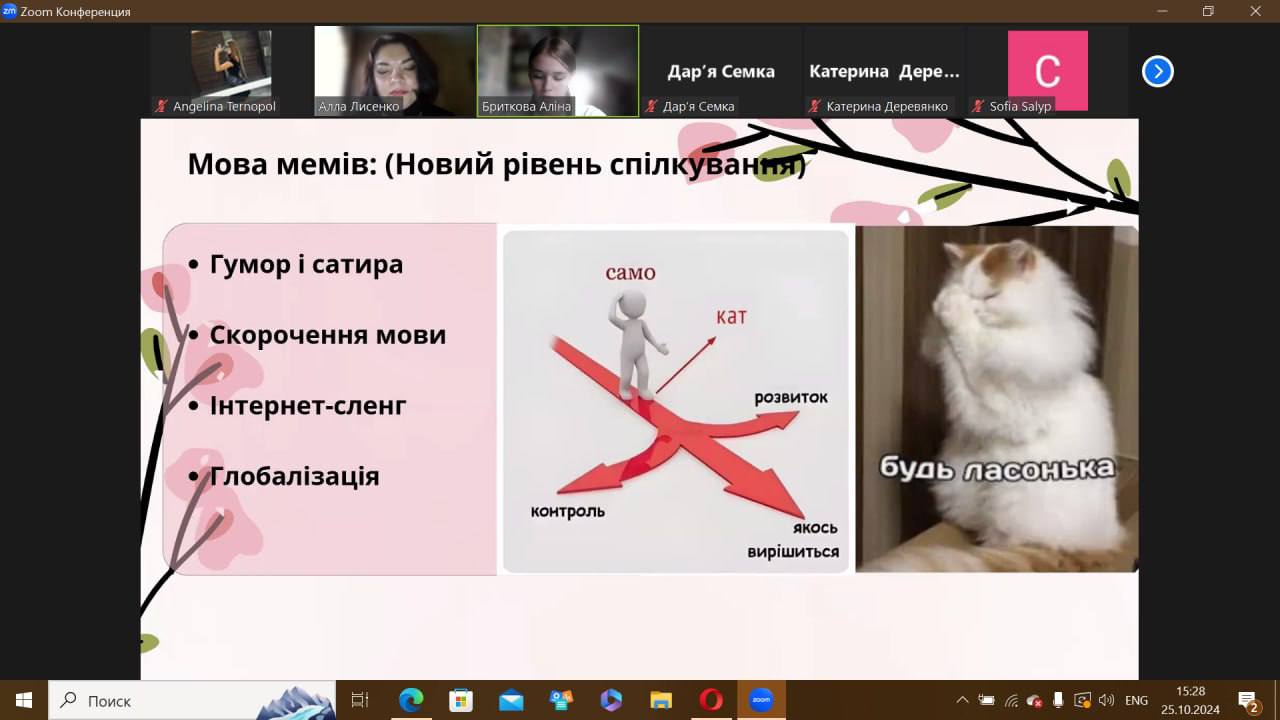Screen dimensions: 1280x720
Task: Show next participants with blue arrow button
Action: click(1157, 72)
